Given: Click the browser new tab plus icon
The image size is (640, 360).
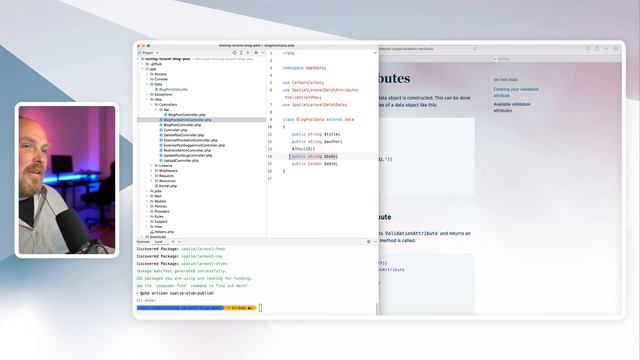Looking at the screenshot, I should click(x=607, y=49).
